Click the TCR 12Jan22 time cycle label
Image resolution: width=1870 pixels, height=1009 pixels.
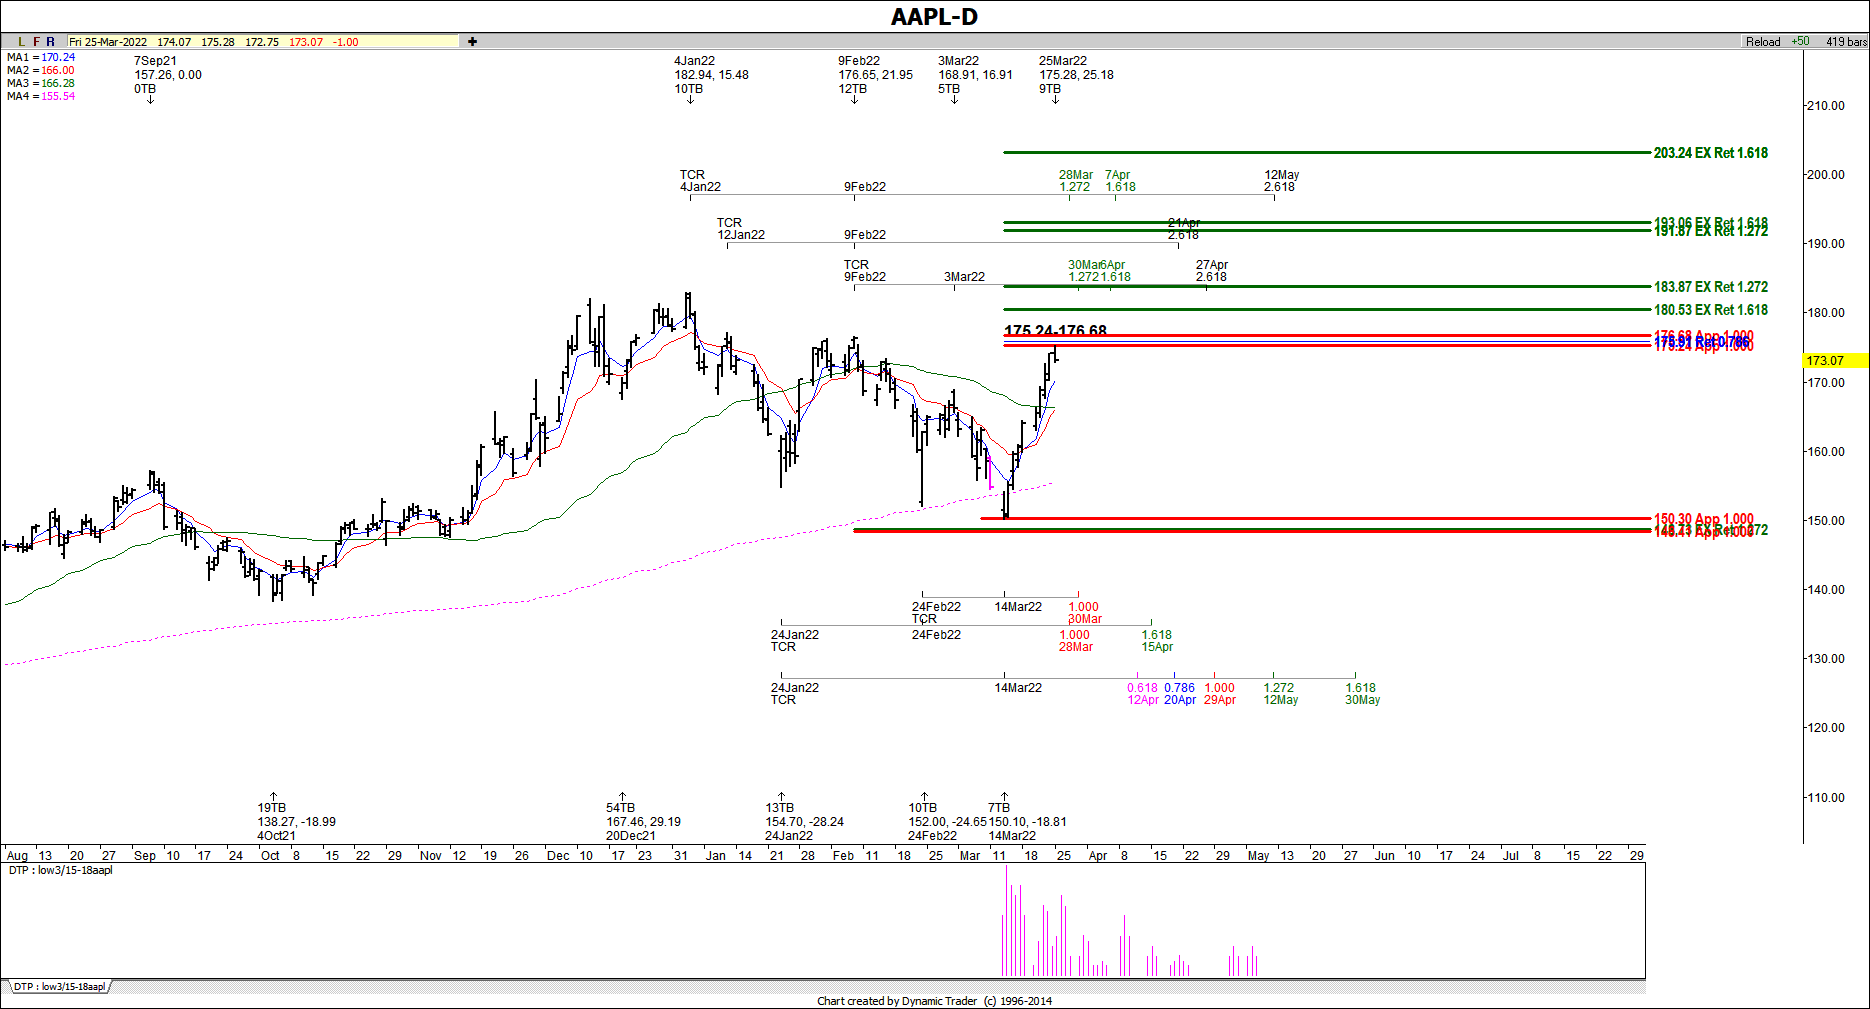coord(740,229)
